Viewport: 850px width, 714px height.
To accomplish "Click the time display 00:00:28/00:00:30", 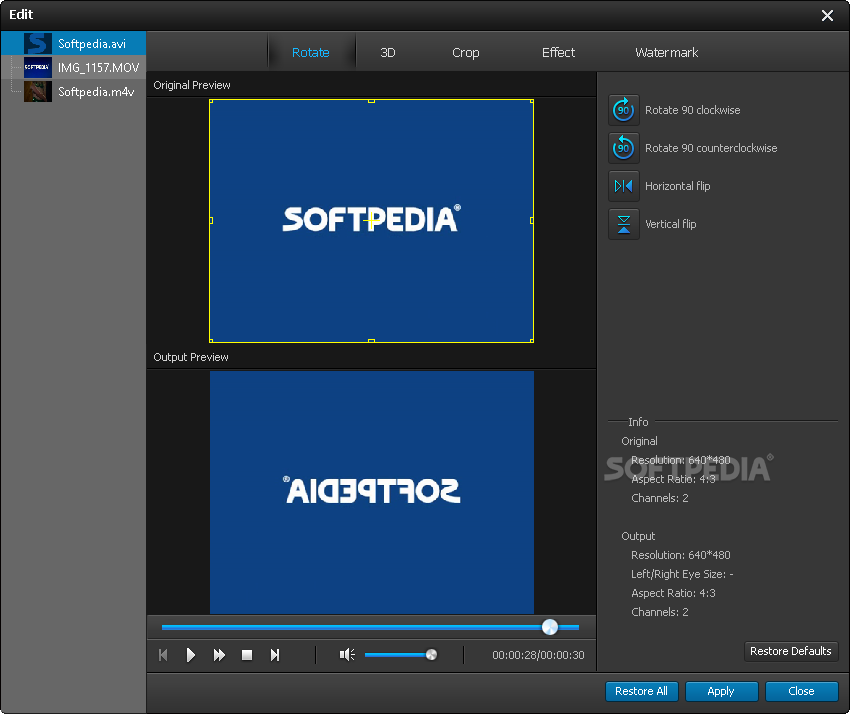I will coord(538,655).
